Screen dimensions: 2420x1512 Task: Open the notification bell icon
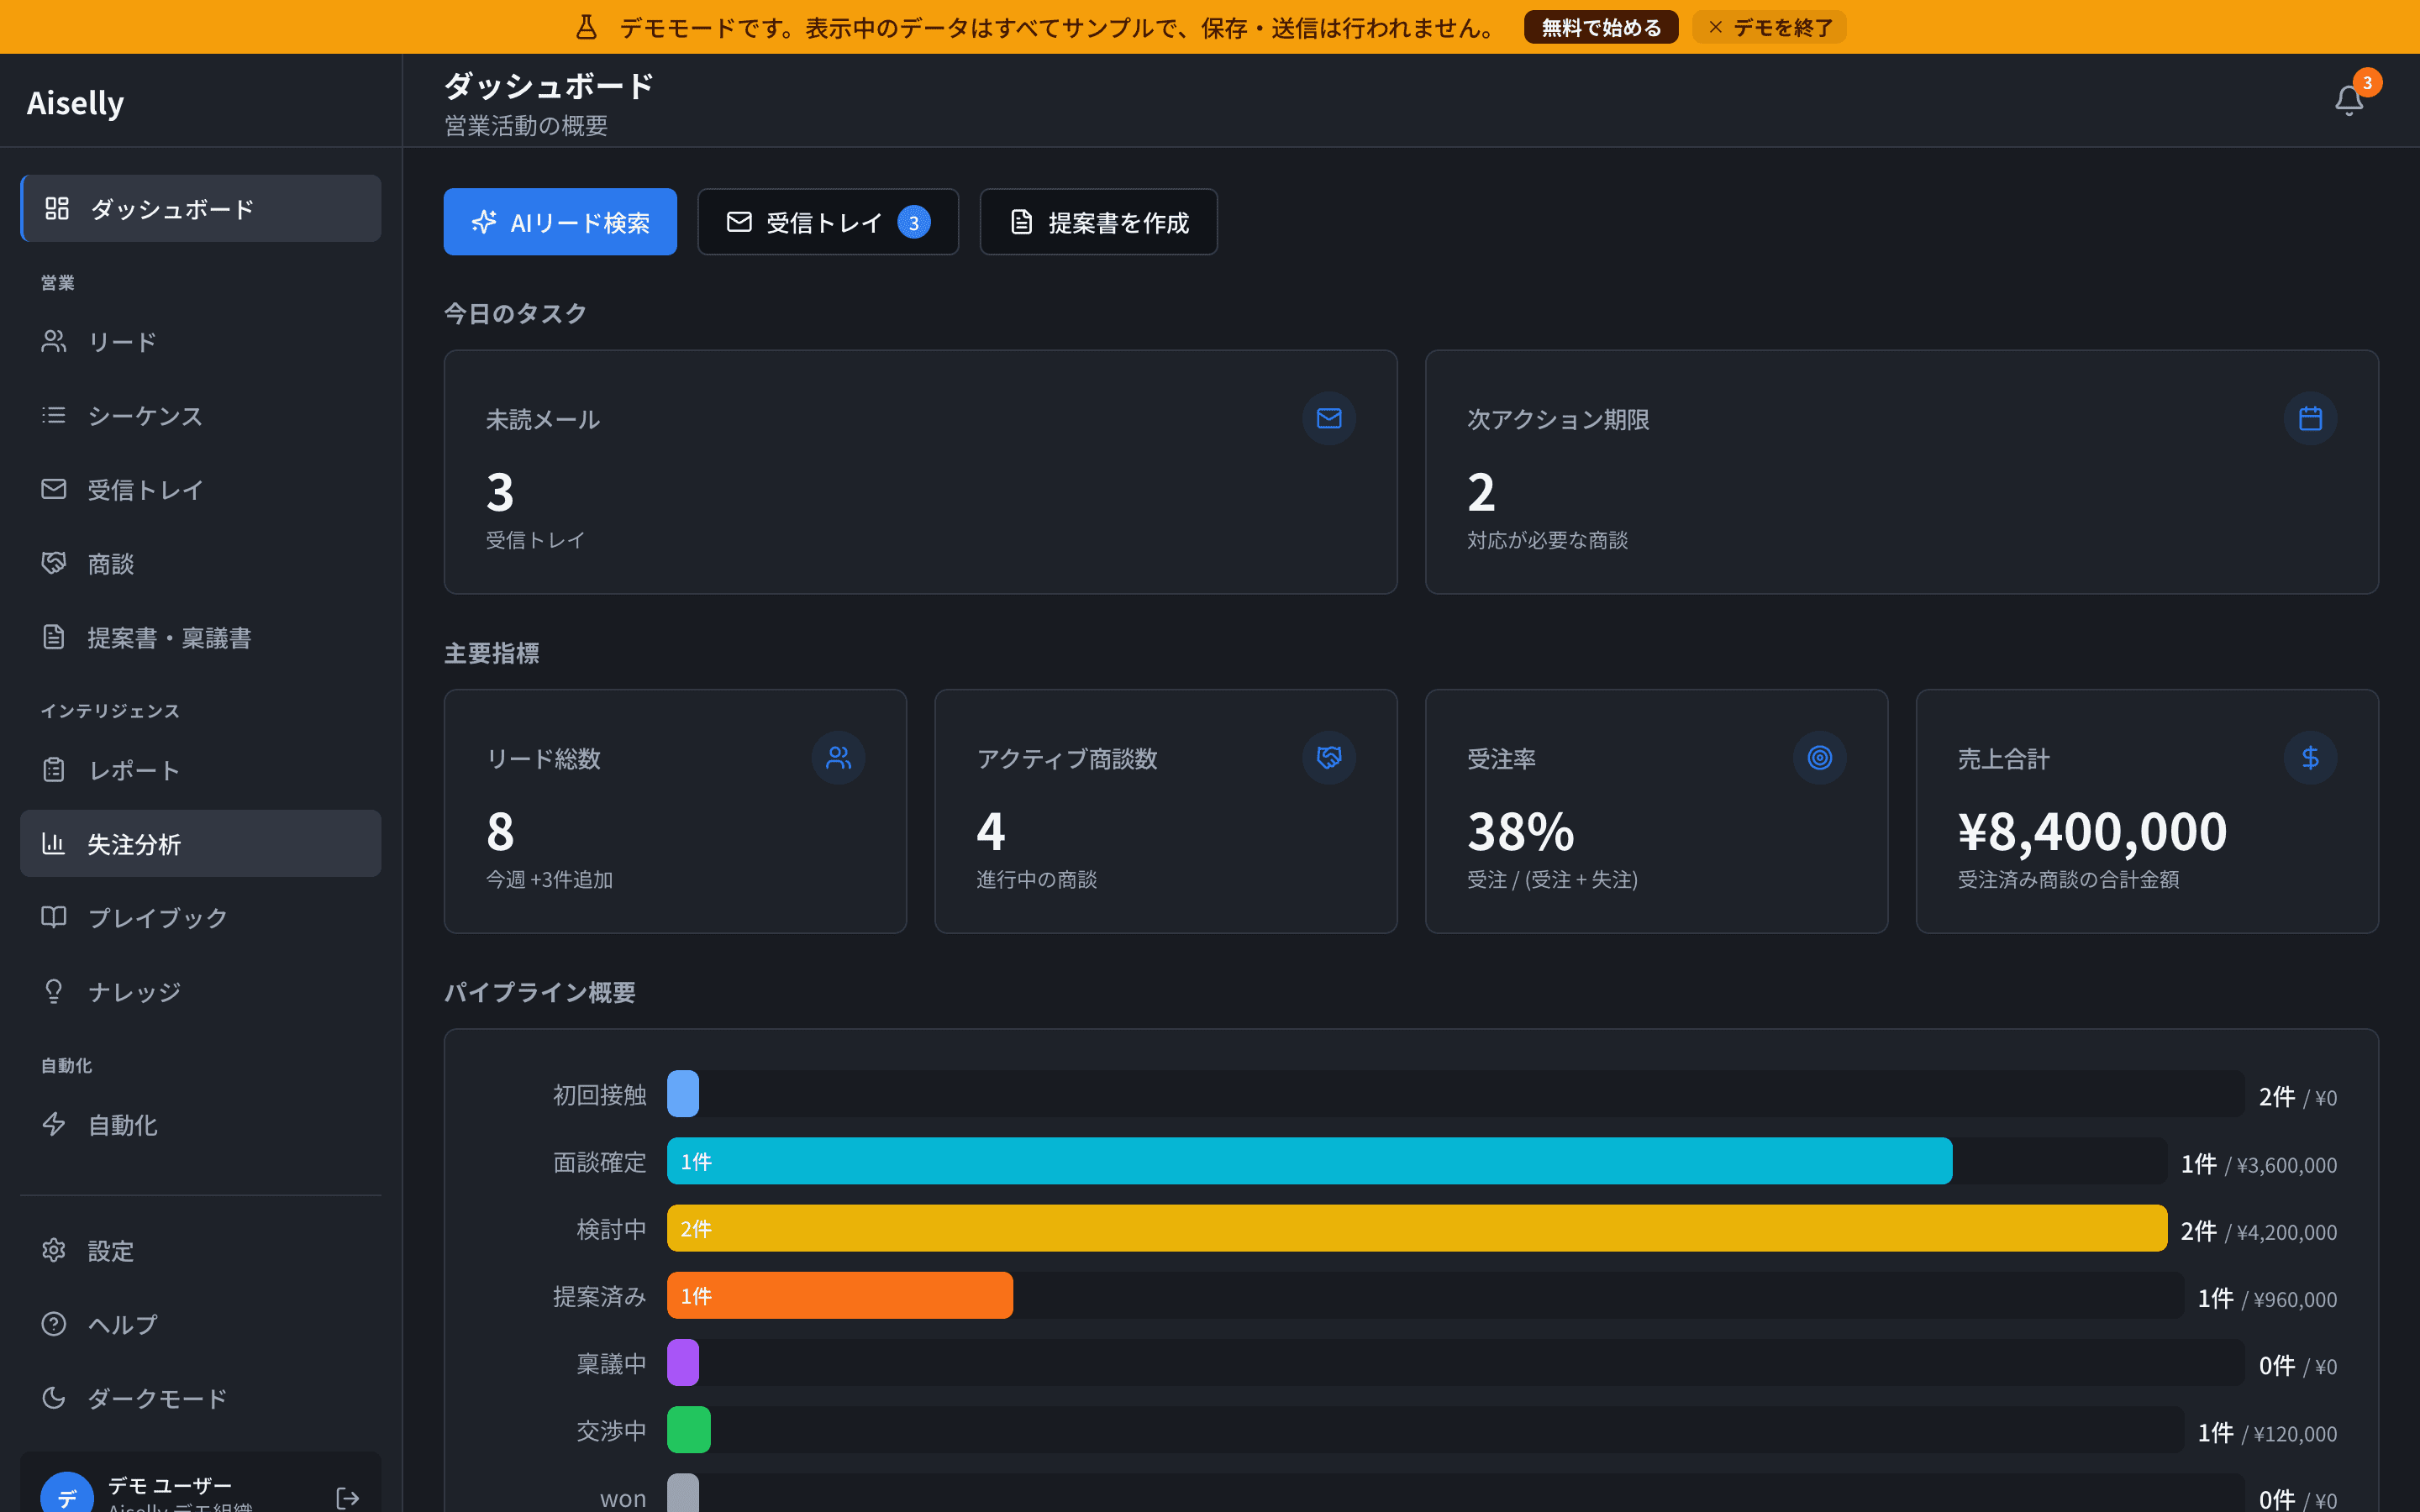click(x=2348, y=101)
